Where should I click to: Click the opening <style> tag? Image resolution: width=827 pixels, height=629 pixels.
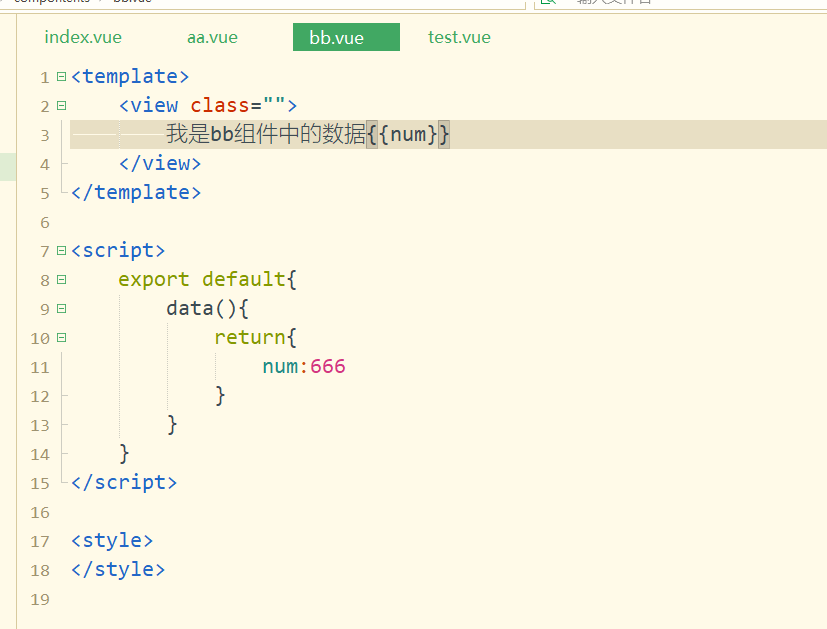pyautogui.click(x=112, y=540)
